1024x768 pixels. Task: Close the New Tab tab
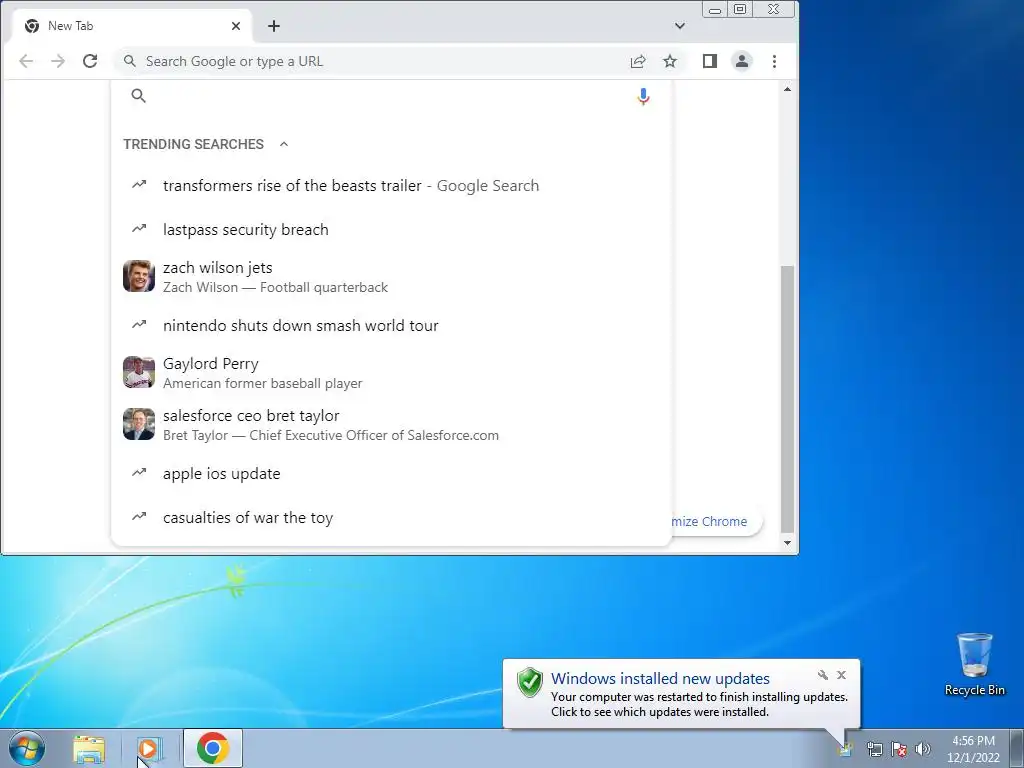(236, 25)
